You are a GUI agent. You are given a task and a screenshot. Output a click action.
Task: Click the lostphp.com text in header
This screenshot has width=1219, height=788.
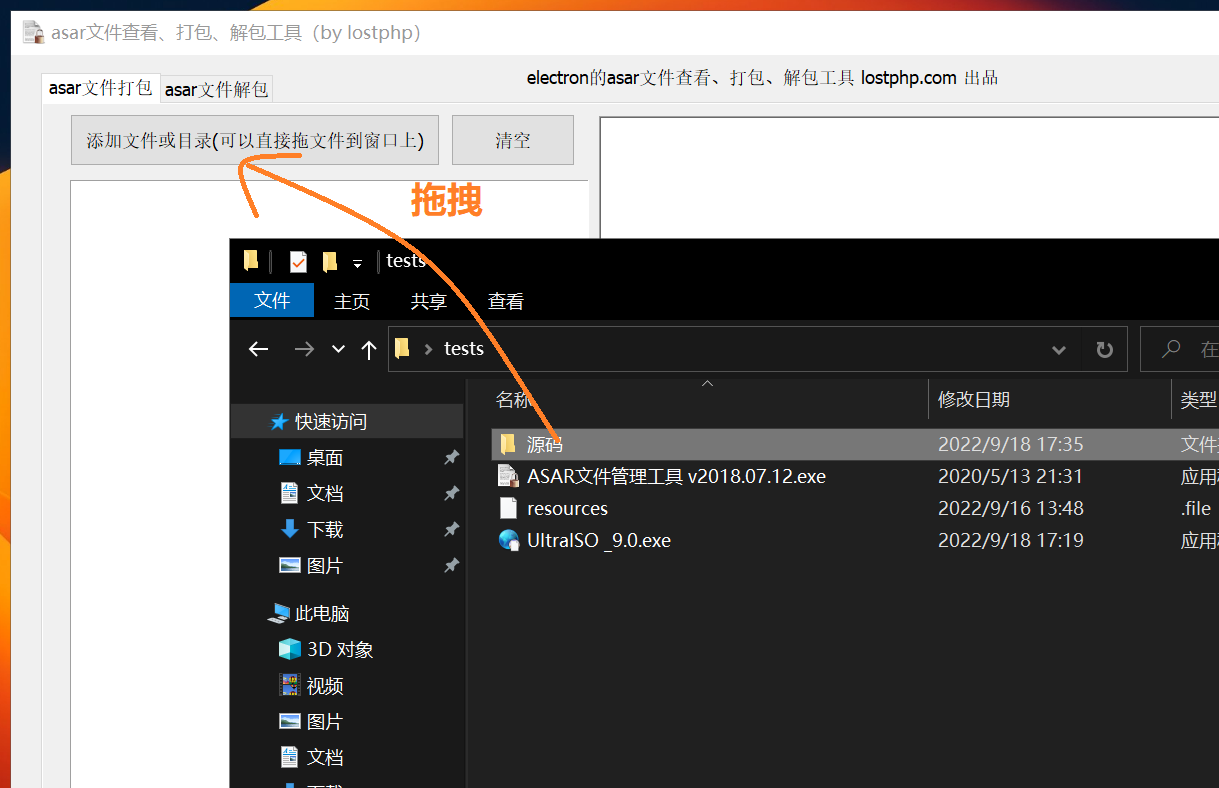(x=909, y=78)
